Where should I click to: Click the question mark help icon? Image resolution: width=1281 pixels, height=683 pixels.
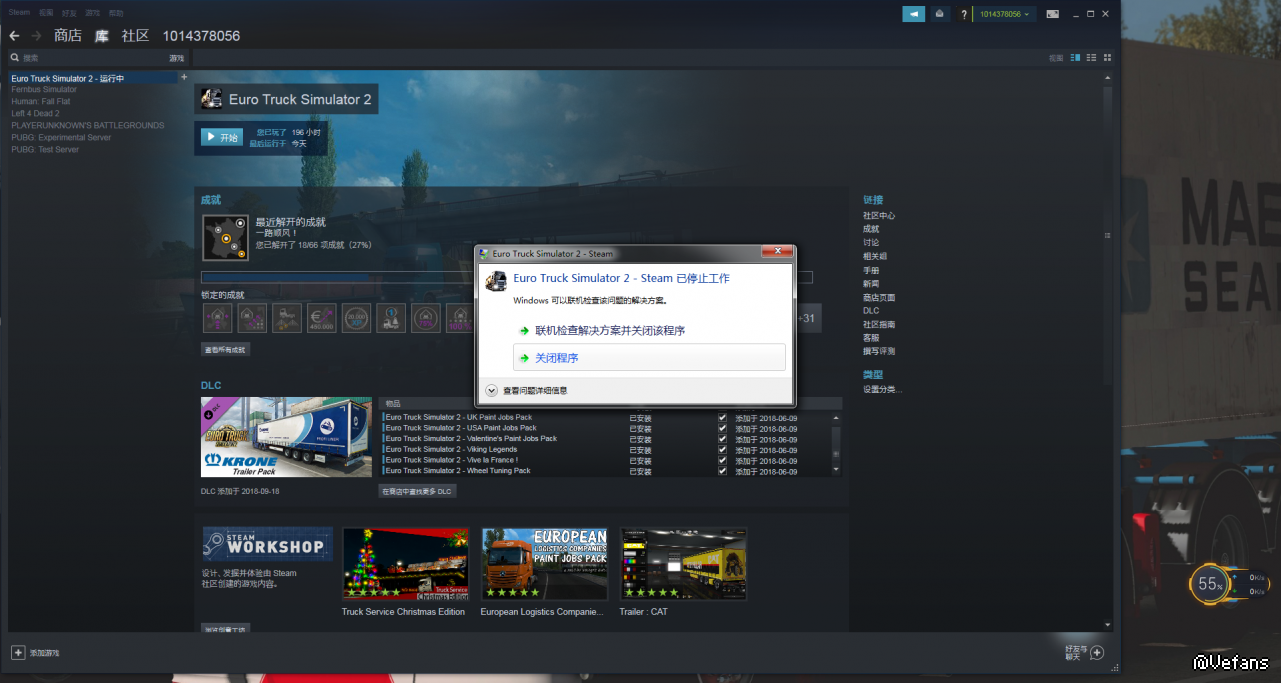[964, 14]
